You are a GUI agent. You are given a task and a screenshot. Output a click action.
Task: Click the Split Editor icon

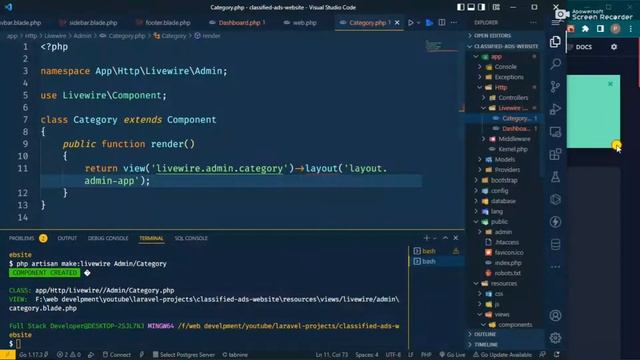(x=442, y=23)
